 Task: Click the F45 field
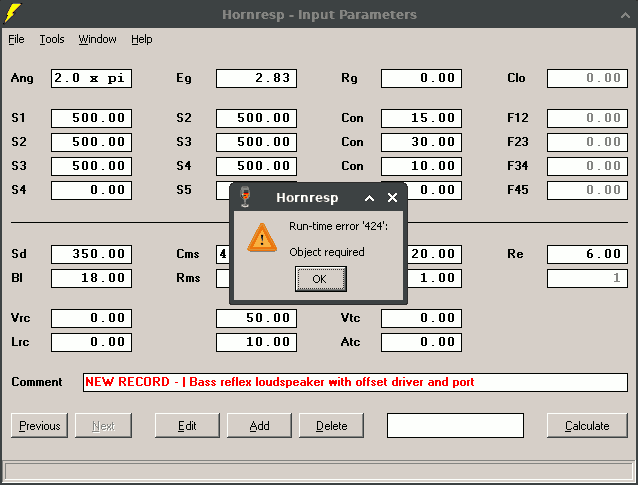click(x=587, y=190)
